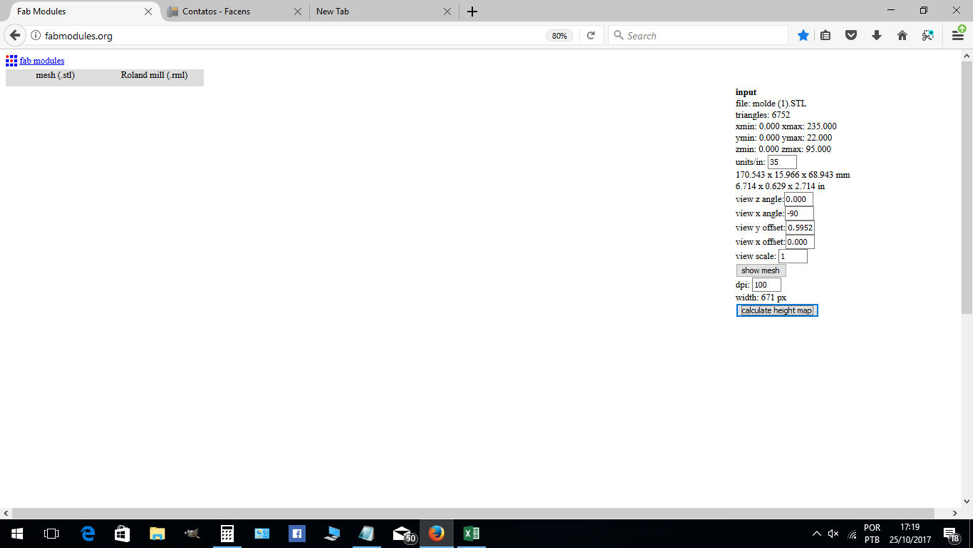This screenshot has width=973, height=548.
Task: Click the 80% zoom indicator
Action: (x=559, y=35)
